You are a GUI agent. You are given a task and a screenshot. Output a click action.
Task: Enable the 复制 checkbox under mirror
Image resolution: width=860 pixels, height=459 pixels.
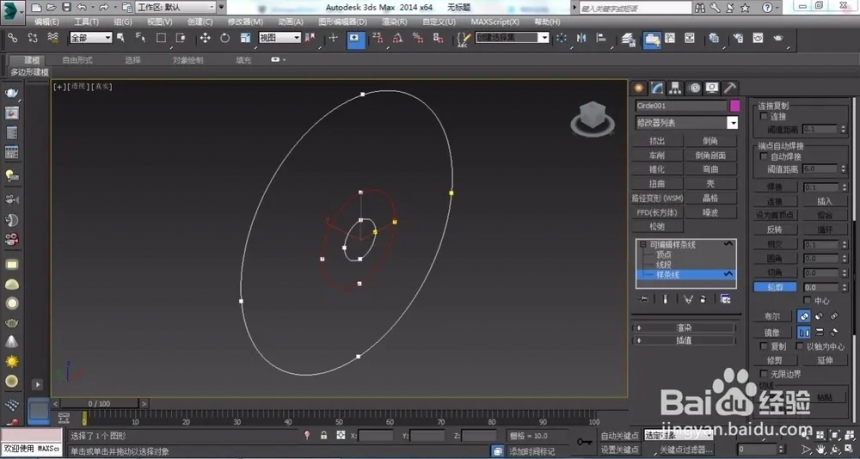[x=763, y=347]
